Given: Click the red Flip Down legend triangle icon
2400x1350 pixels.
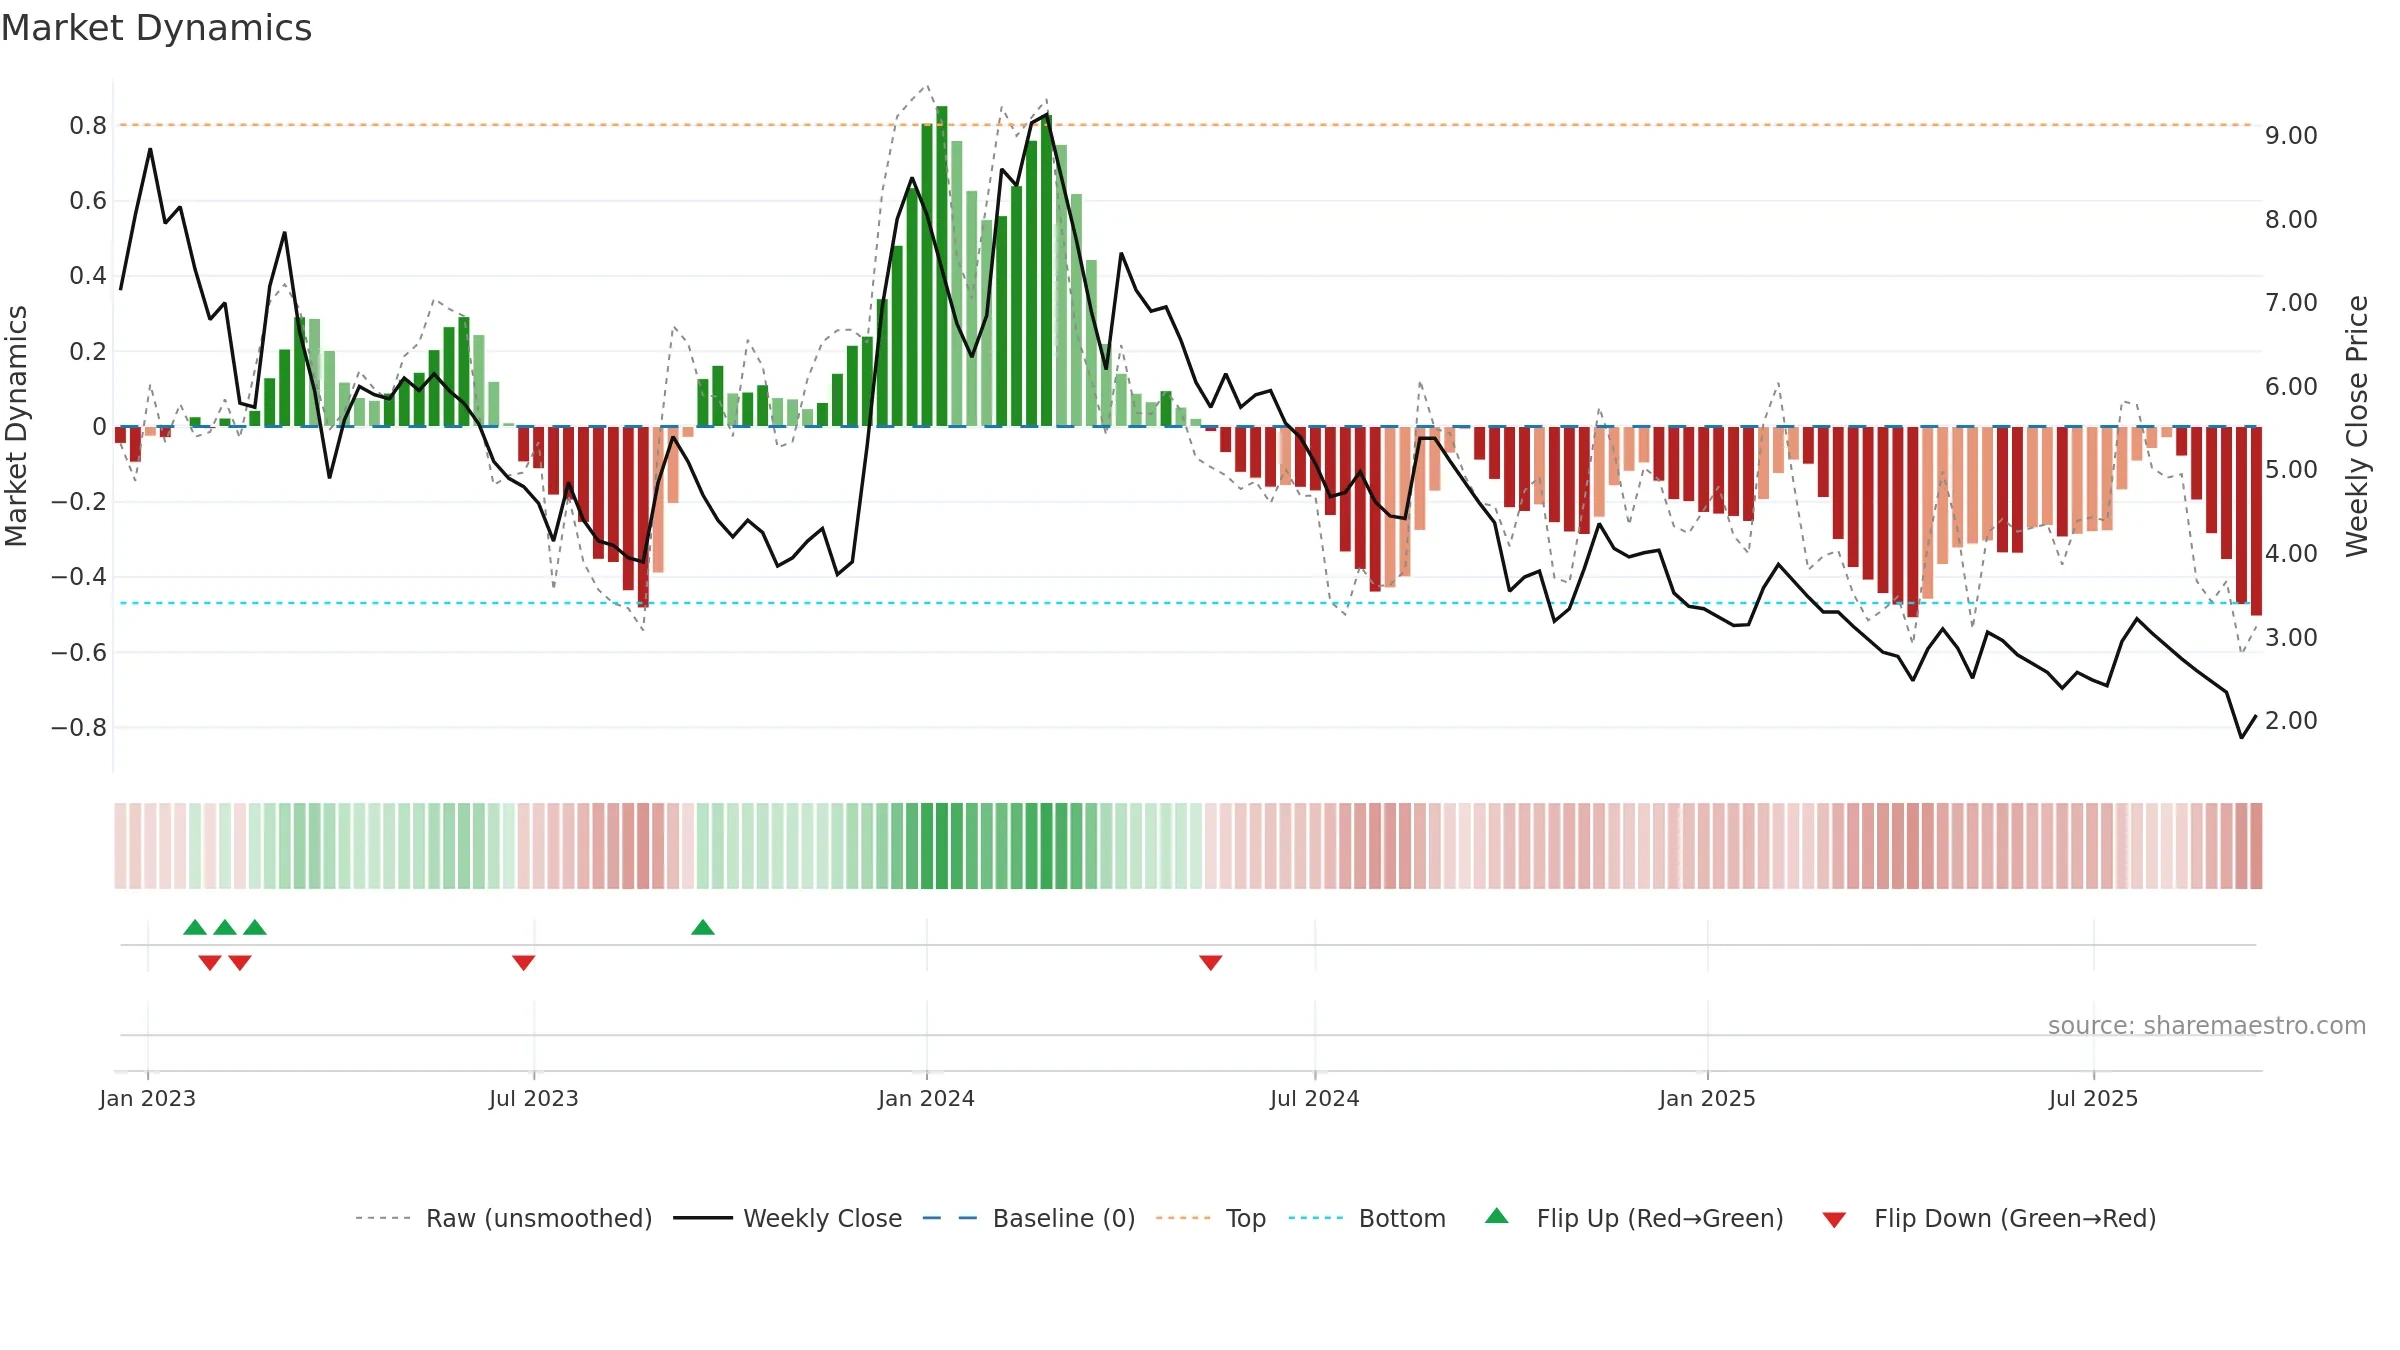Looking at the screenshot, I should pyautogui.click(x=1834, y=1220).
